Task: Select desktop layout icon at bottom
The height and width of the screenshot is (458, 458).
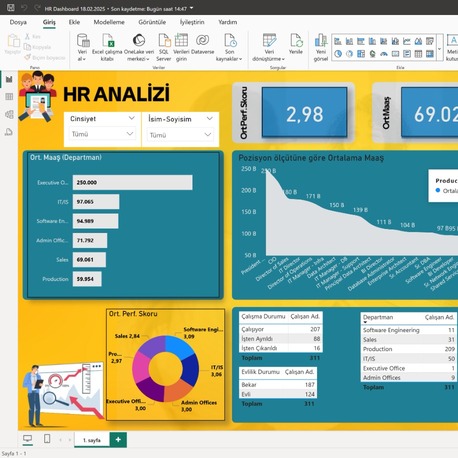Action: [28, 439]
